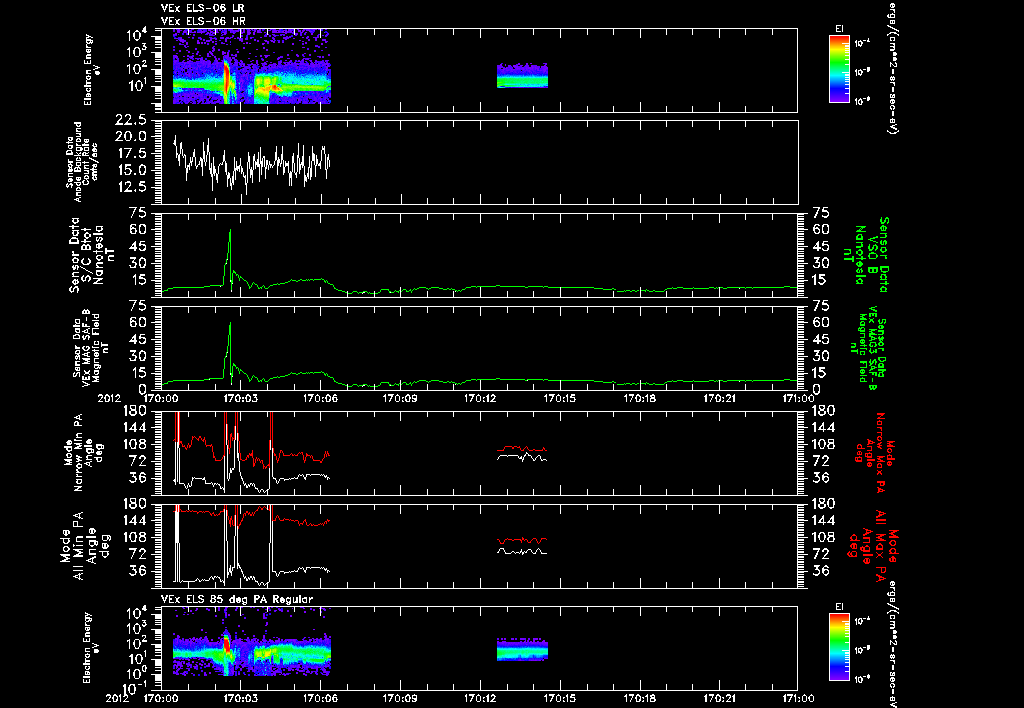Click "170:21" on time axis under 85 deg PA spectrogram

pos(719,698)
